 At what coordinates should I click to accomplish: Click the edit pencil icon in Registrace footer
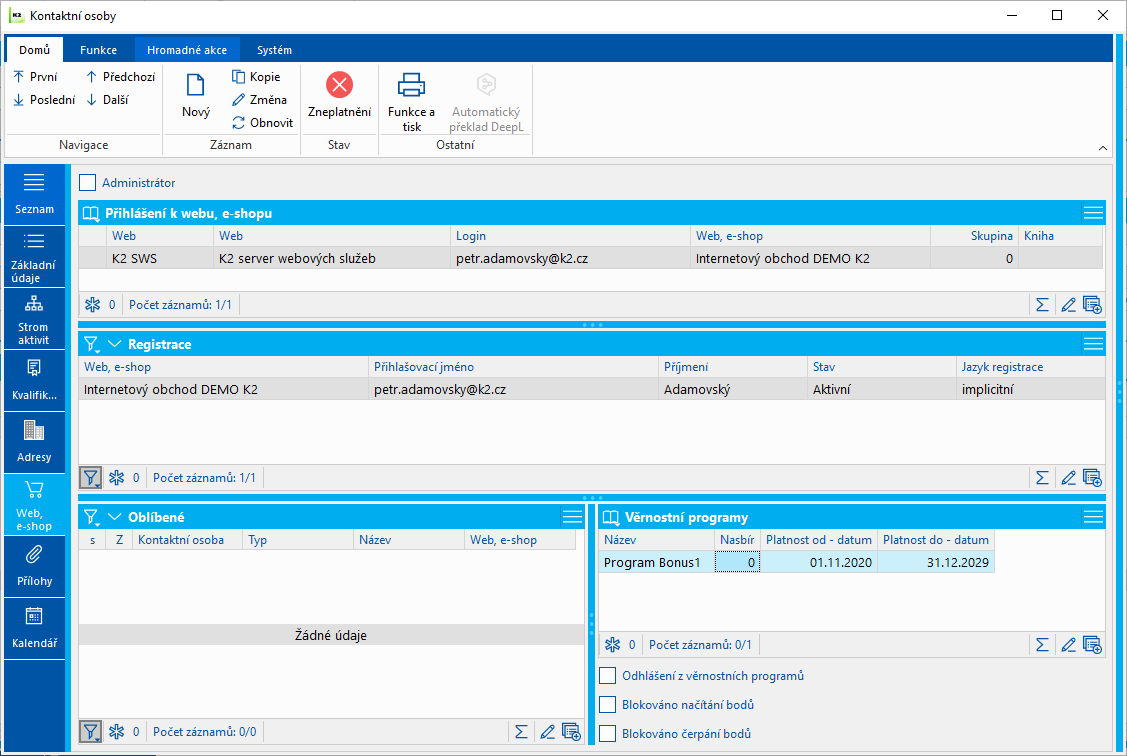pyautogui.click(x=1068, y=477)
